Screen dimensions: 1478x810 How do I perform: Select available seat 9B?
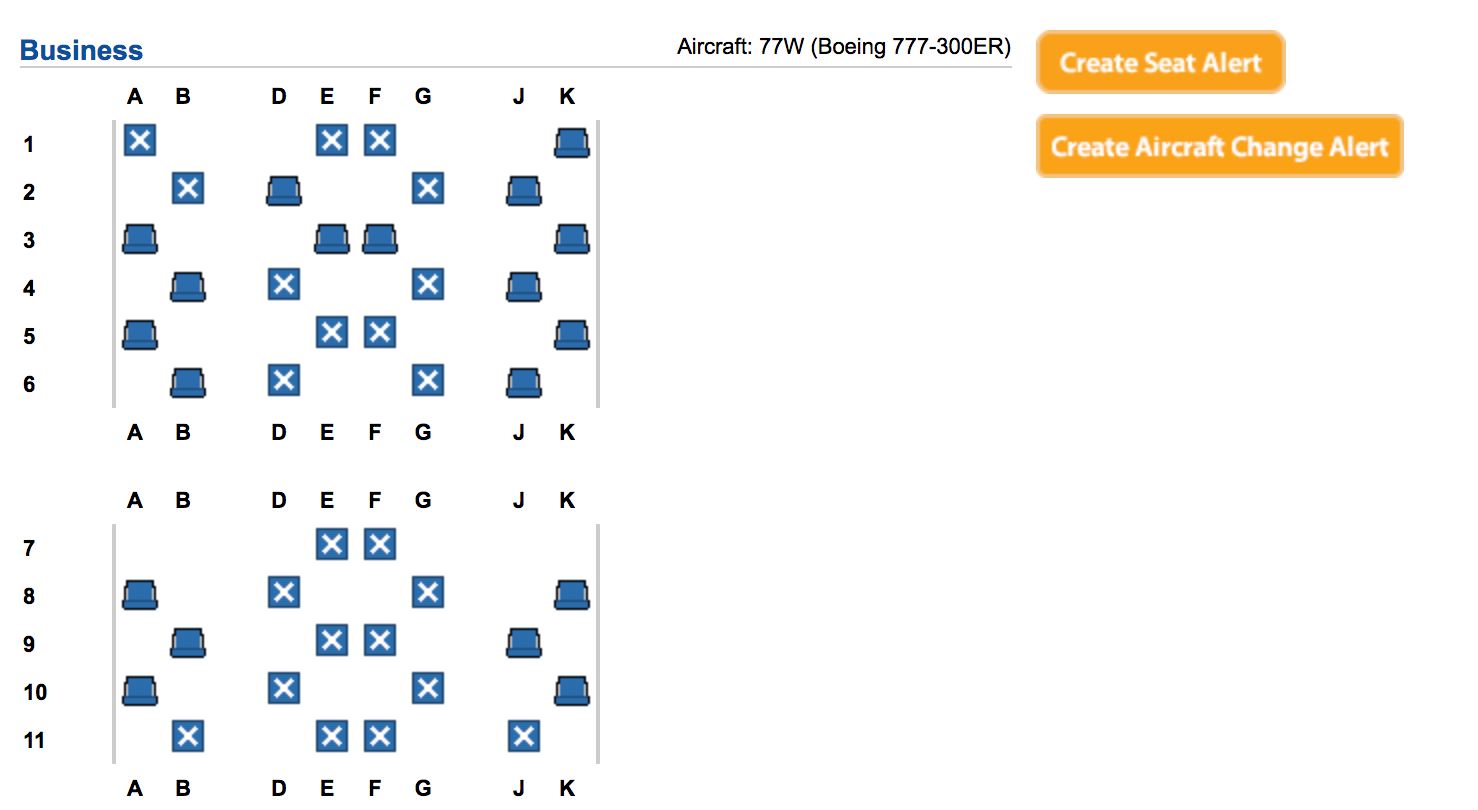coord(188,643)
